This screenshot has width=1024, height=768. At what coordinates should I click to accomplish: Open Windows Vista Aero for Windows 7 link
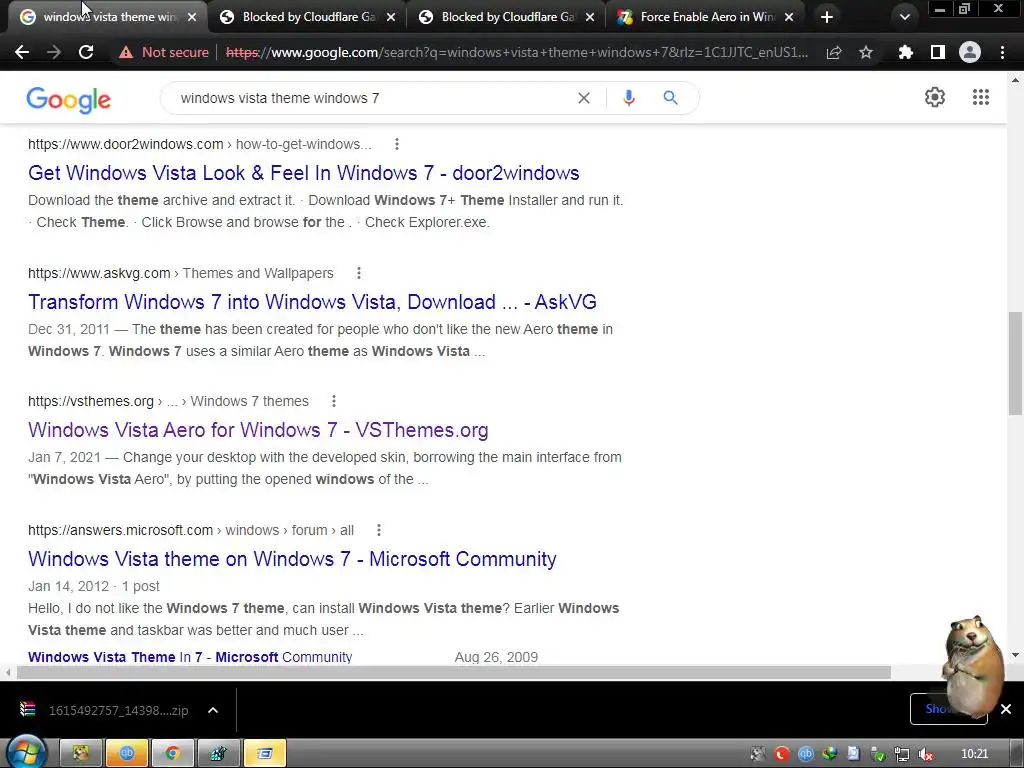coord(258,430)
